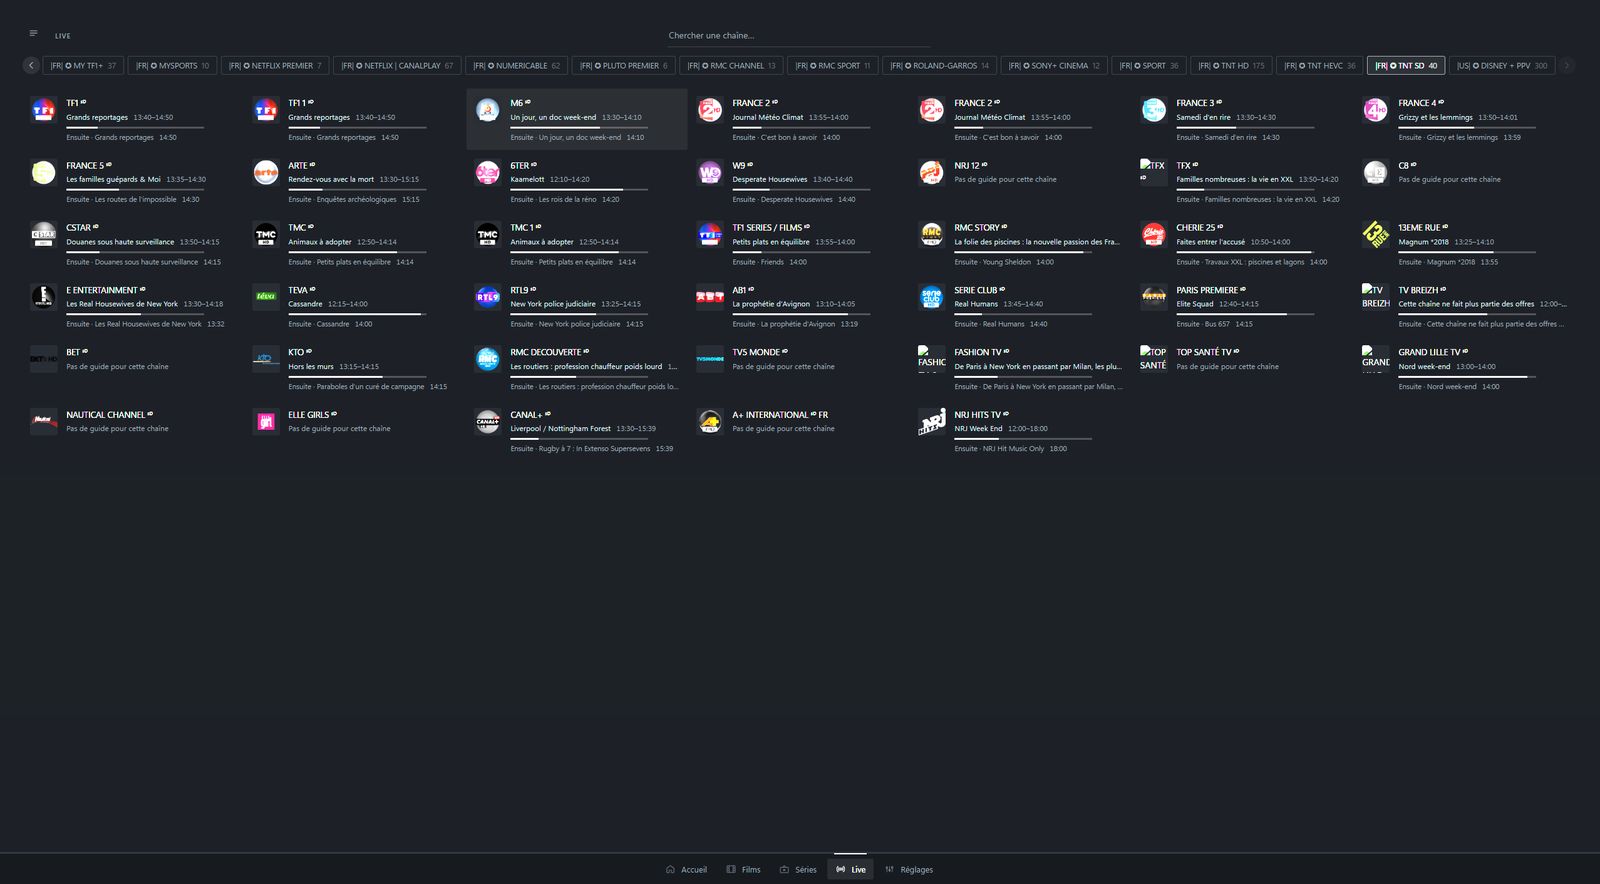1600x884 pixels.
Task: Click the RMC Story channel logo
Action: pyautogui.click(x=932, y=235)
